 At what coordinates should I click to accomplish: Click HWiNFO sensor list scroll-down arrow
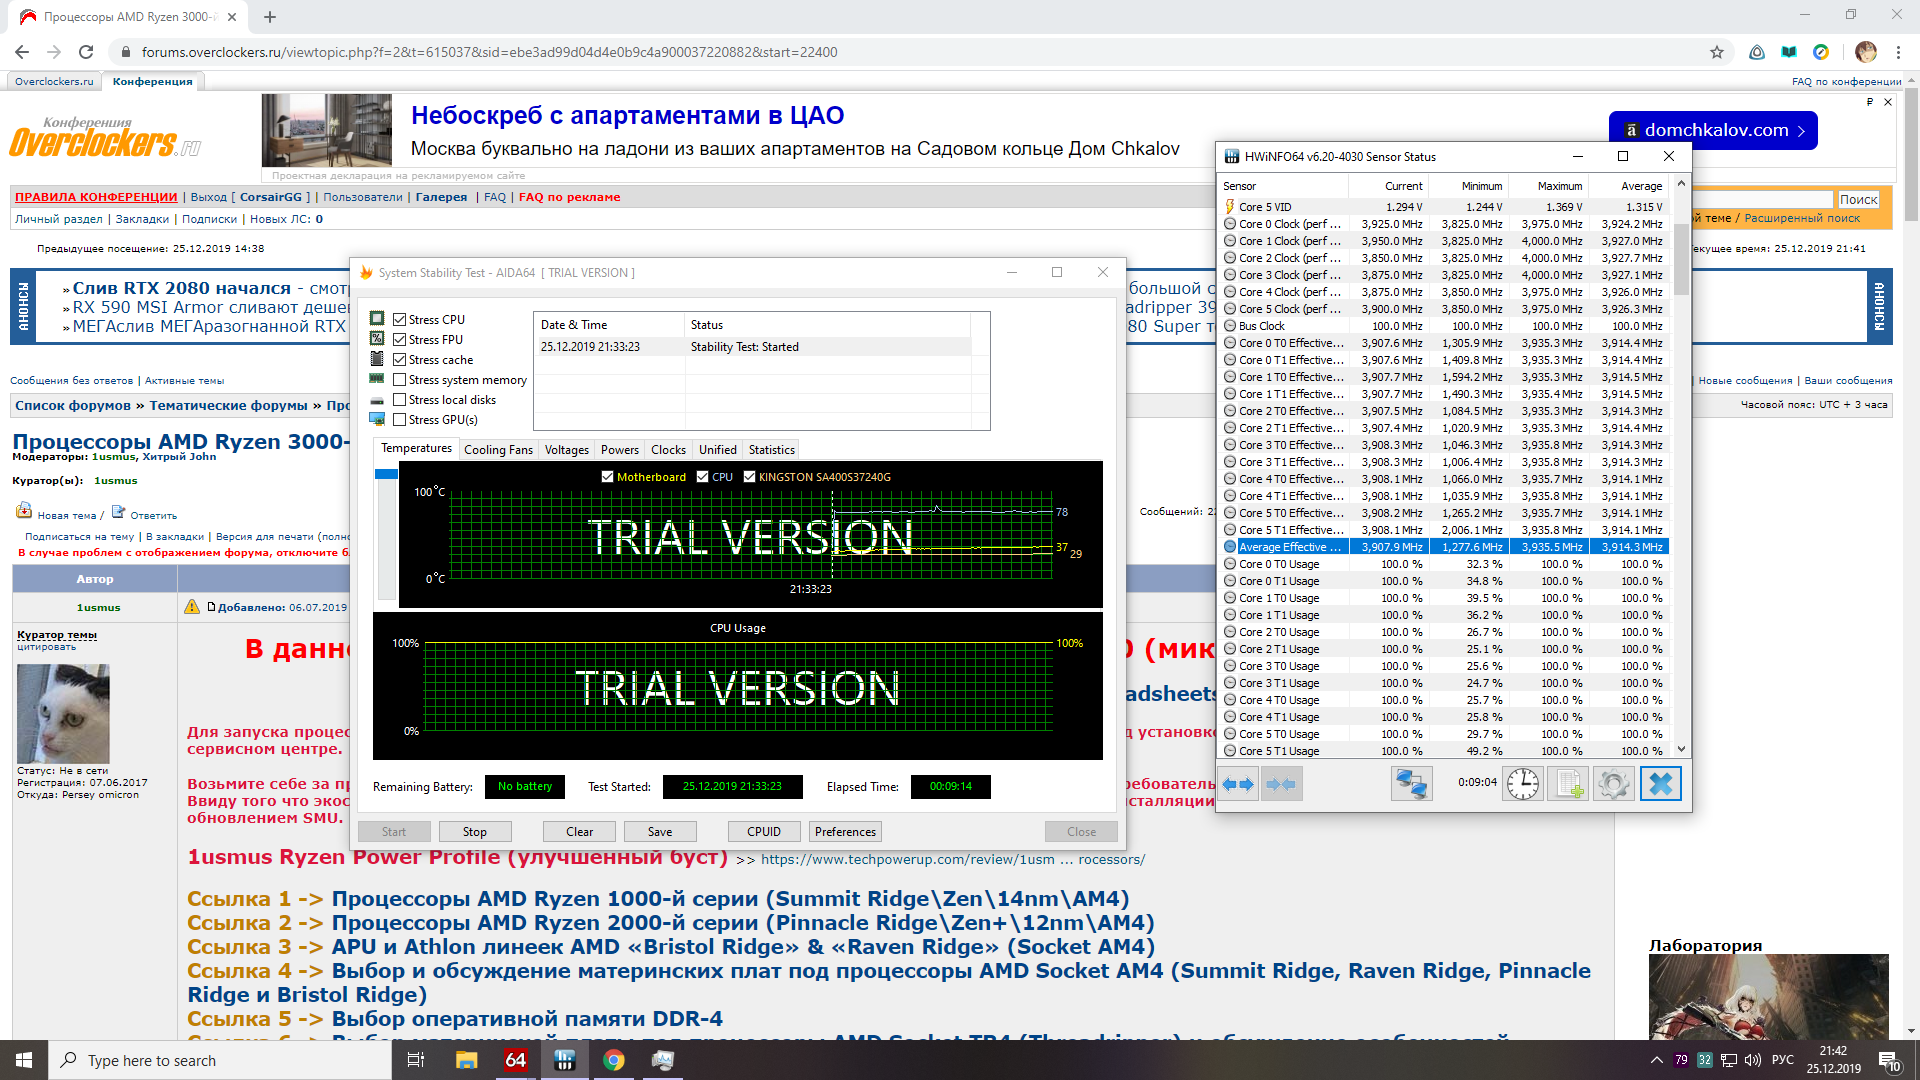(x=1681, y=749)
